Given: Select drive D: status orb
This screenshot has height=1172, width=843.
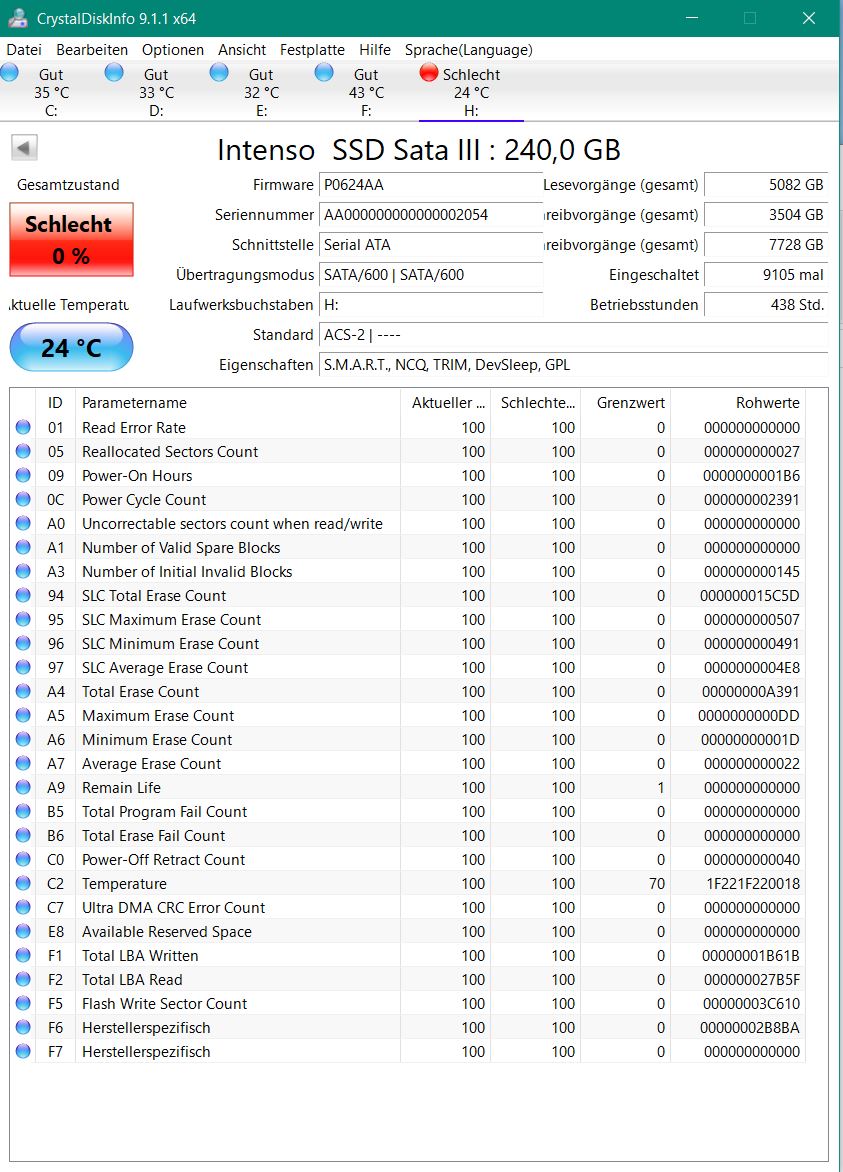Looking at the screenshot, I should pos(114,73).
